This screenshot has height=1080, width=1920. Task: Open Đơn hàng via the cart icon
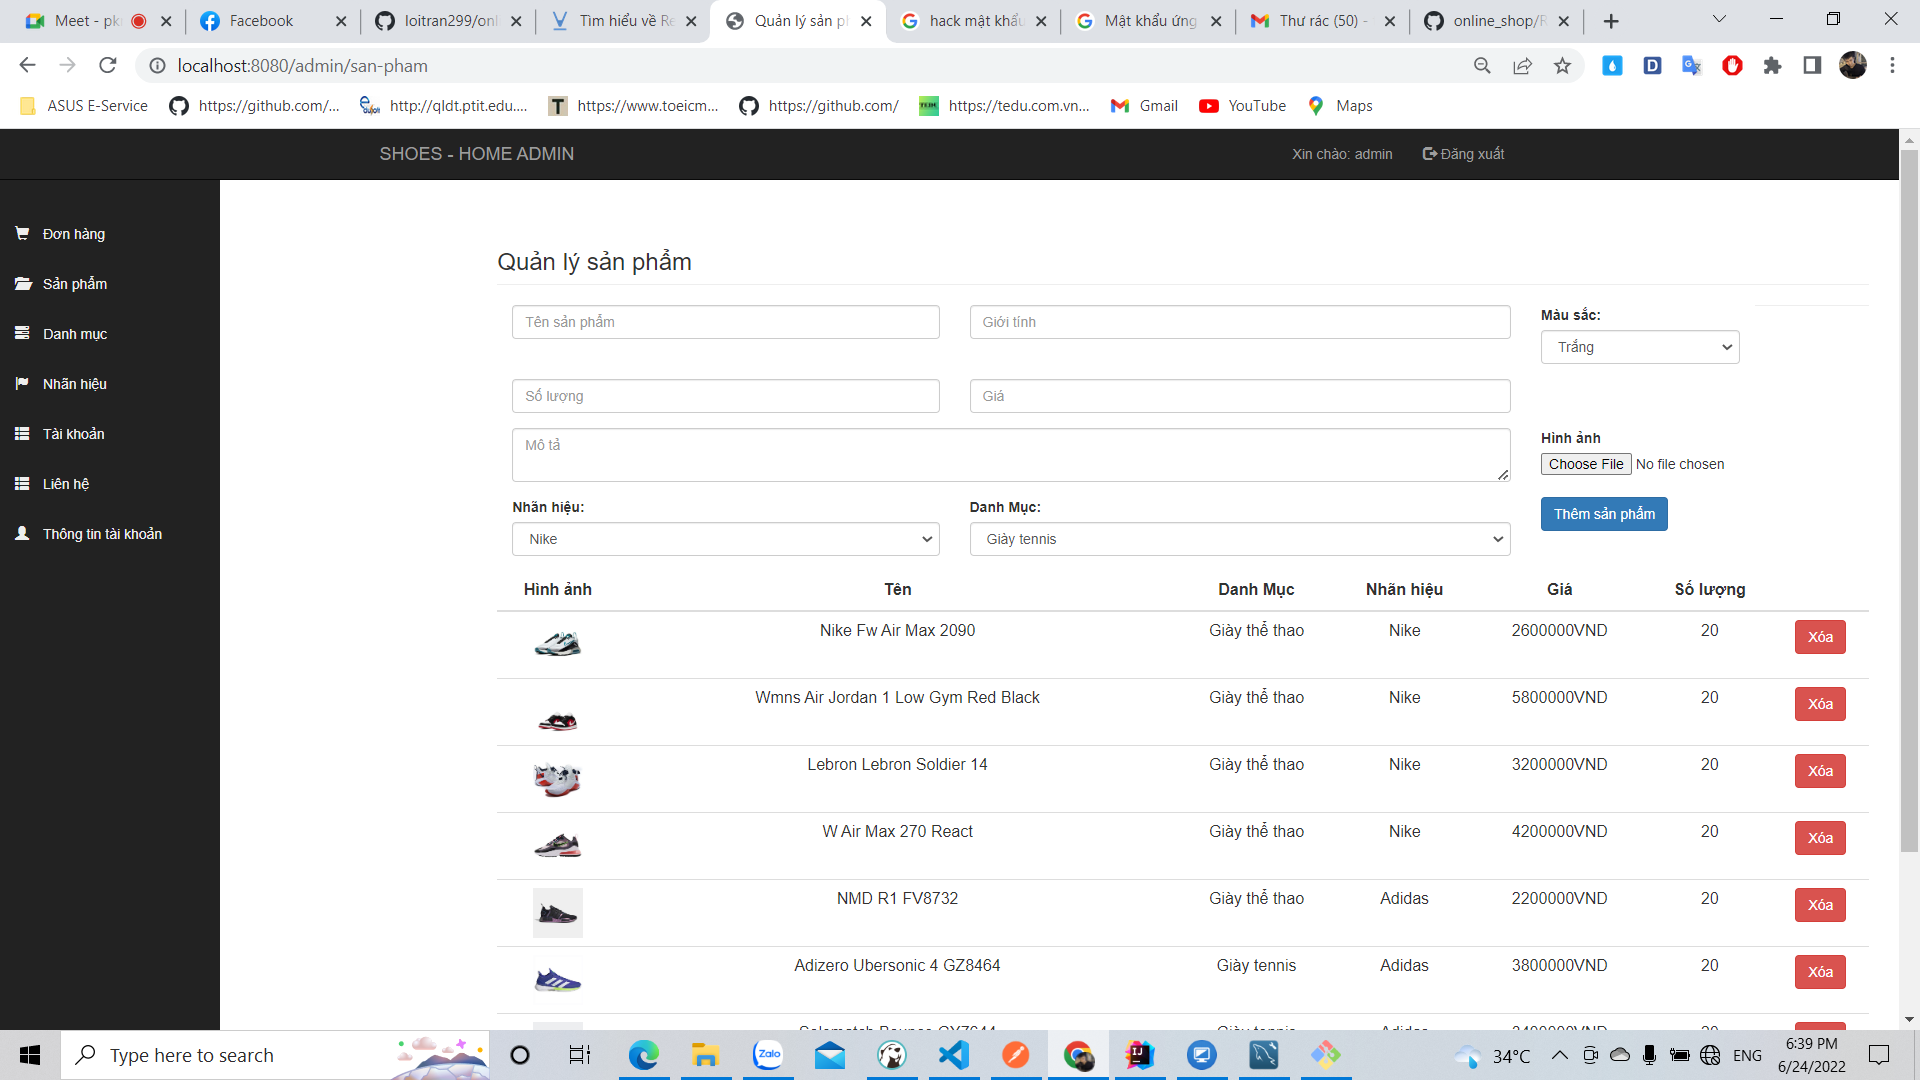(x=22, y=233)
